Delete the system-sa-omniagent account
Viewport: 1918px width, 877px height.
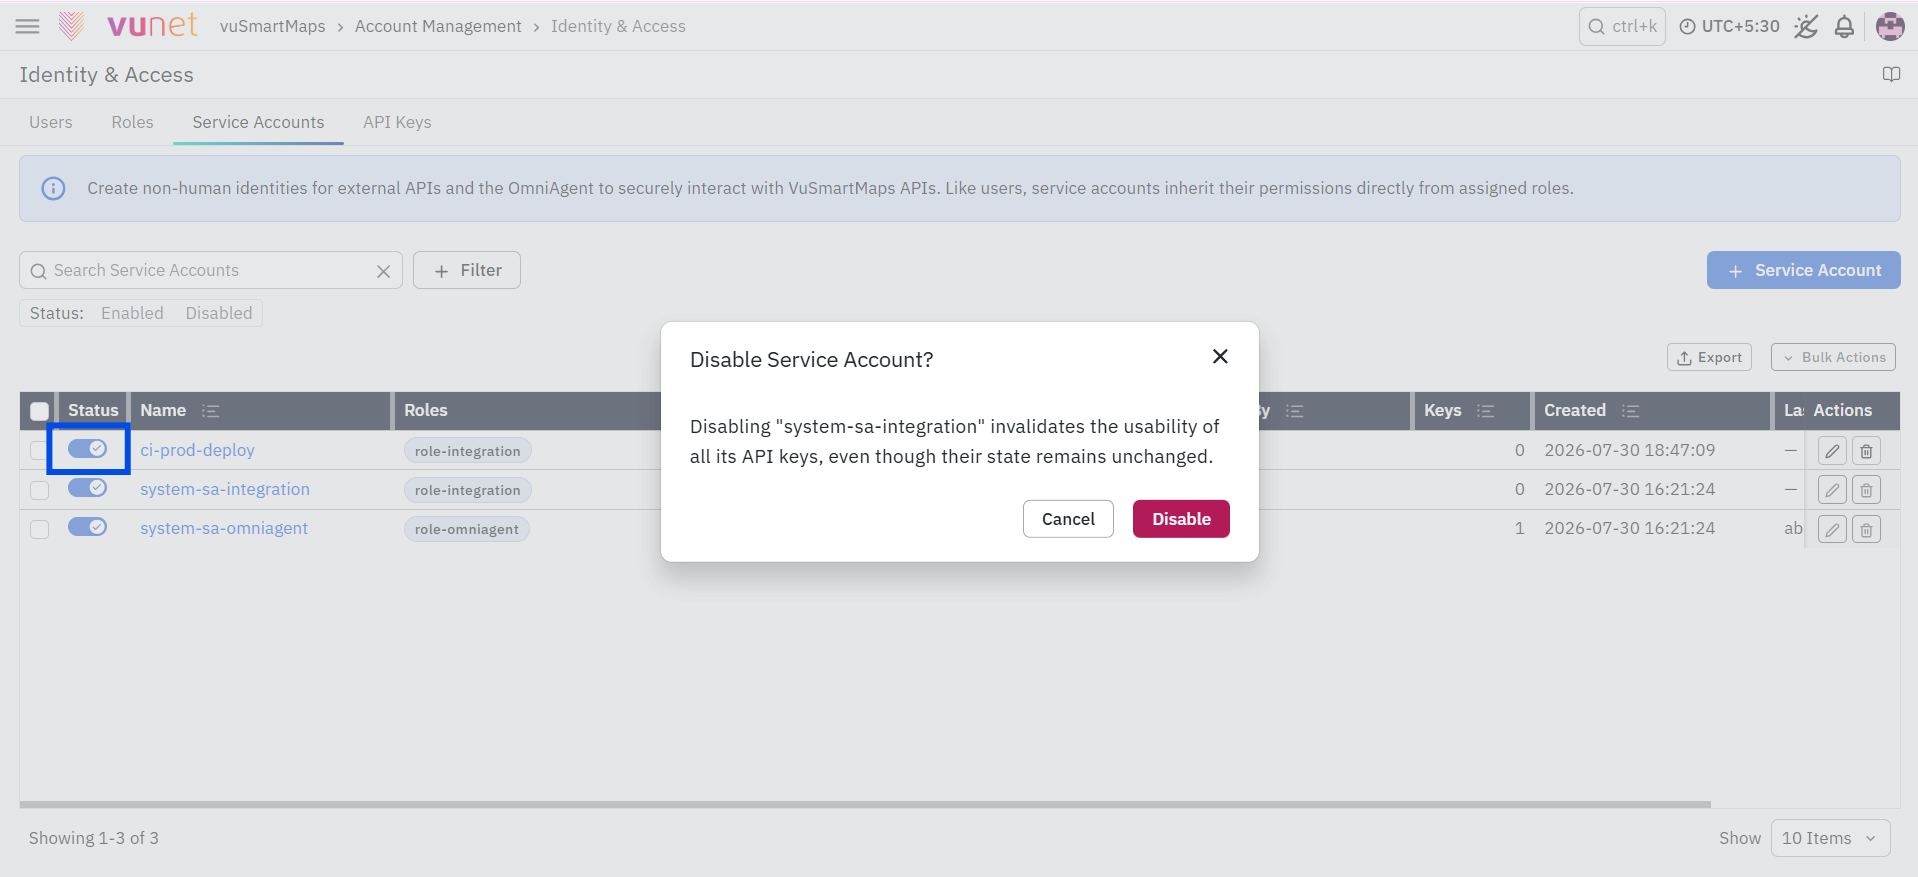pyautogui.click(x=1866, y=529)
